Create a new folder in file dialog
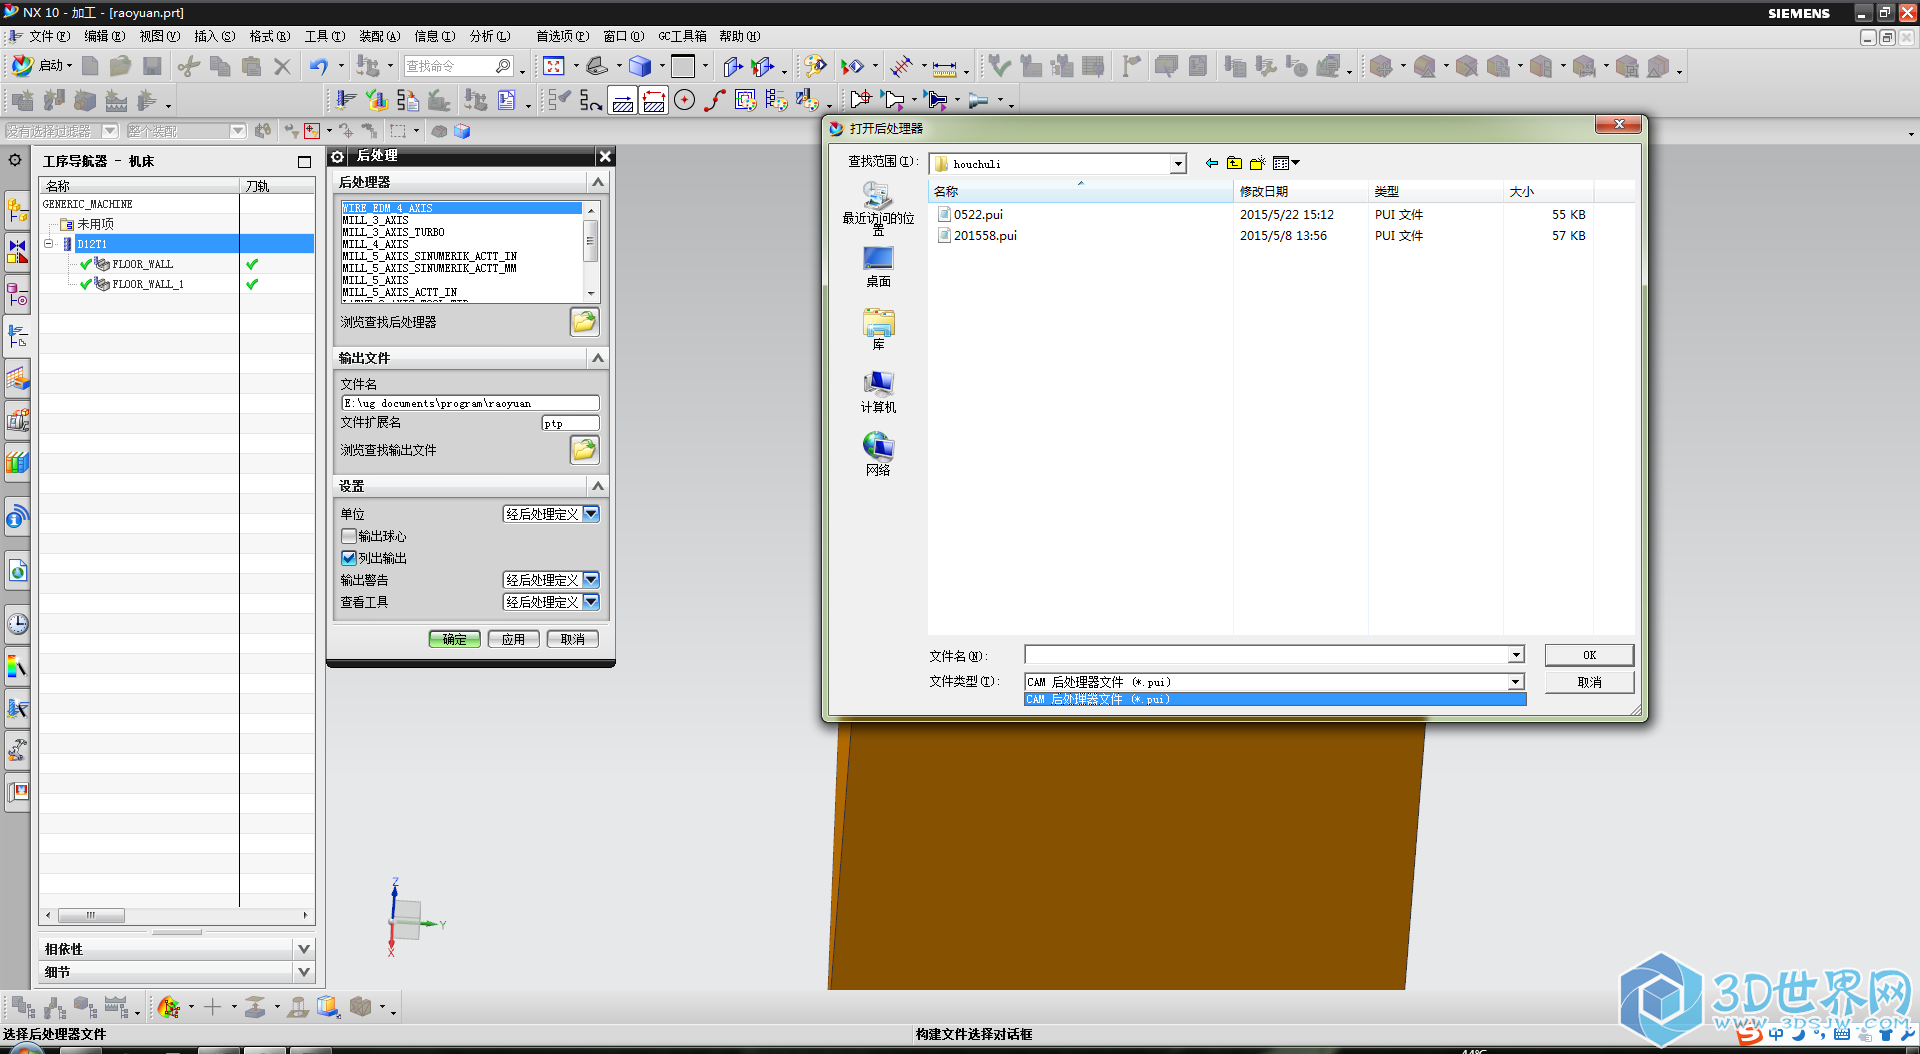The image size is (1920, 1054). coord(1257,163)
